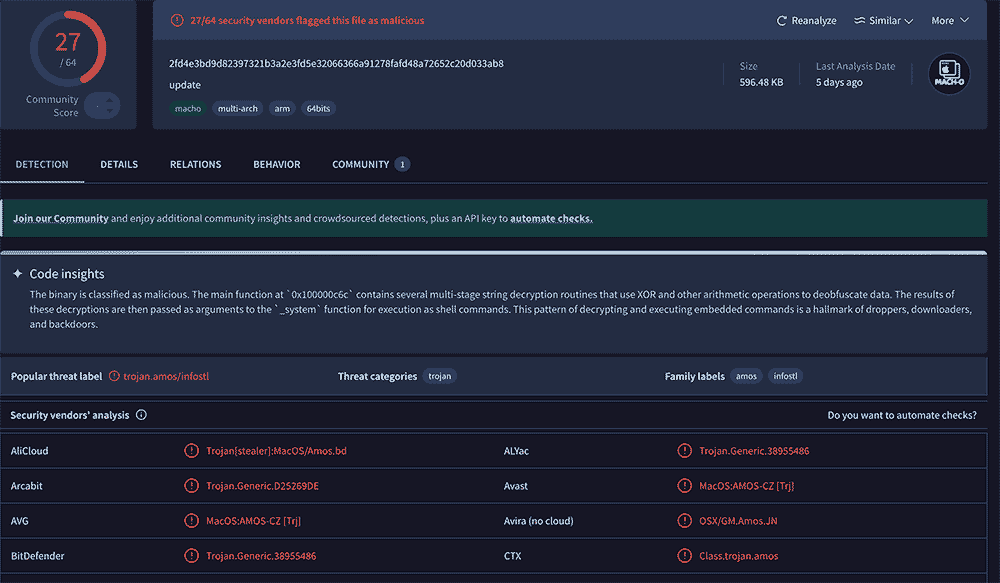
Task: Click the info icon beside Security vendors' analysis
Action: coord(141,415)
